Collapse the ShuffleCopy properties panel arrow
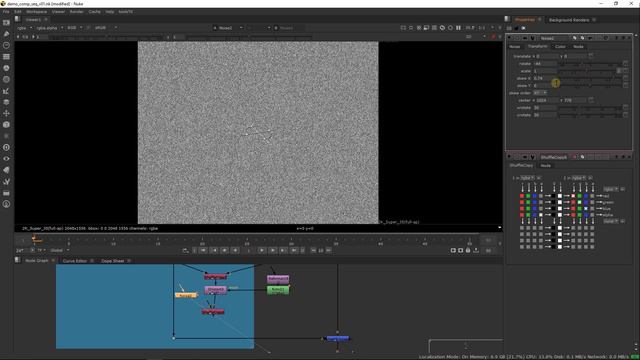The width and height of the screenshot is (640, 360). tap(509, 157)
